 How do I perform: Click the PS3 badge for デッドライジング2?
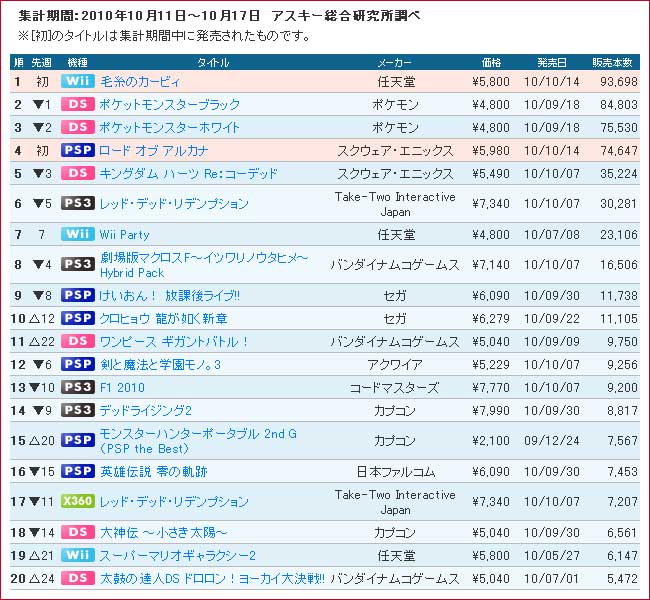point(78,410)
